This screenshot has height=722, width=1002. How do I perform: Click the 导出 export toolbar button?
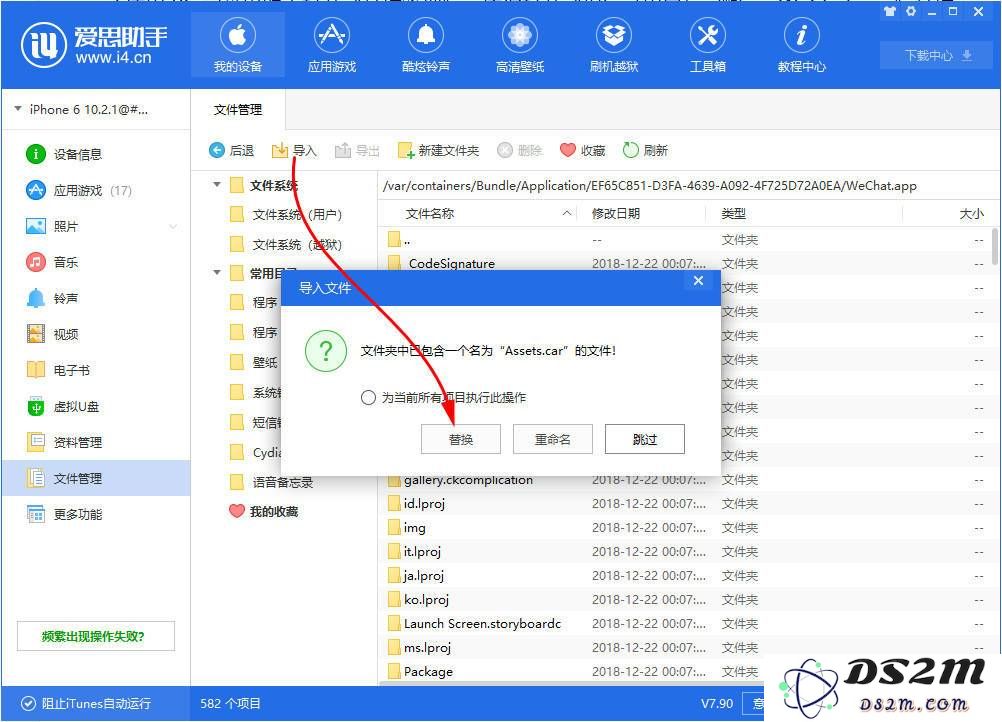coord(357,150)
